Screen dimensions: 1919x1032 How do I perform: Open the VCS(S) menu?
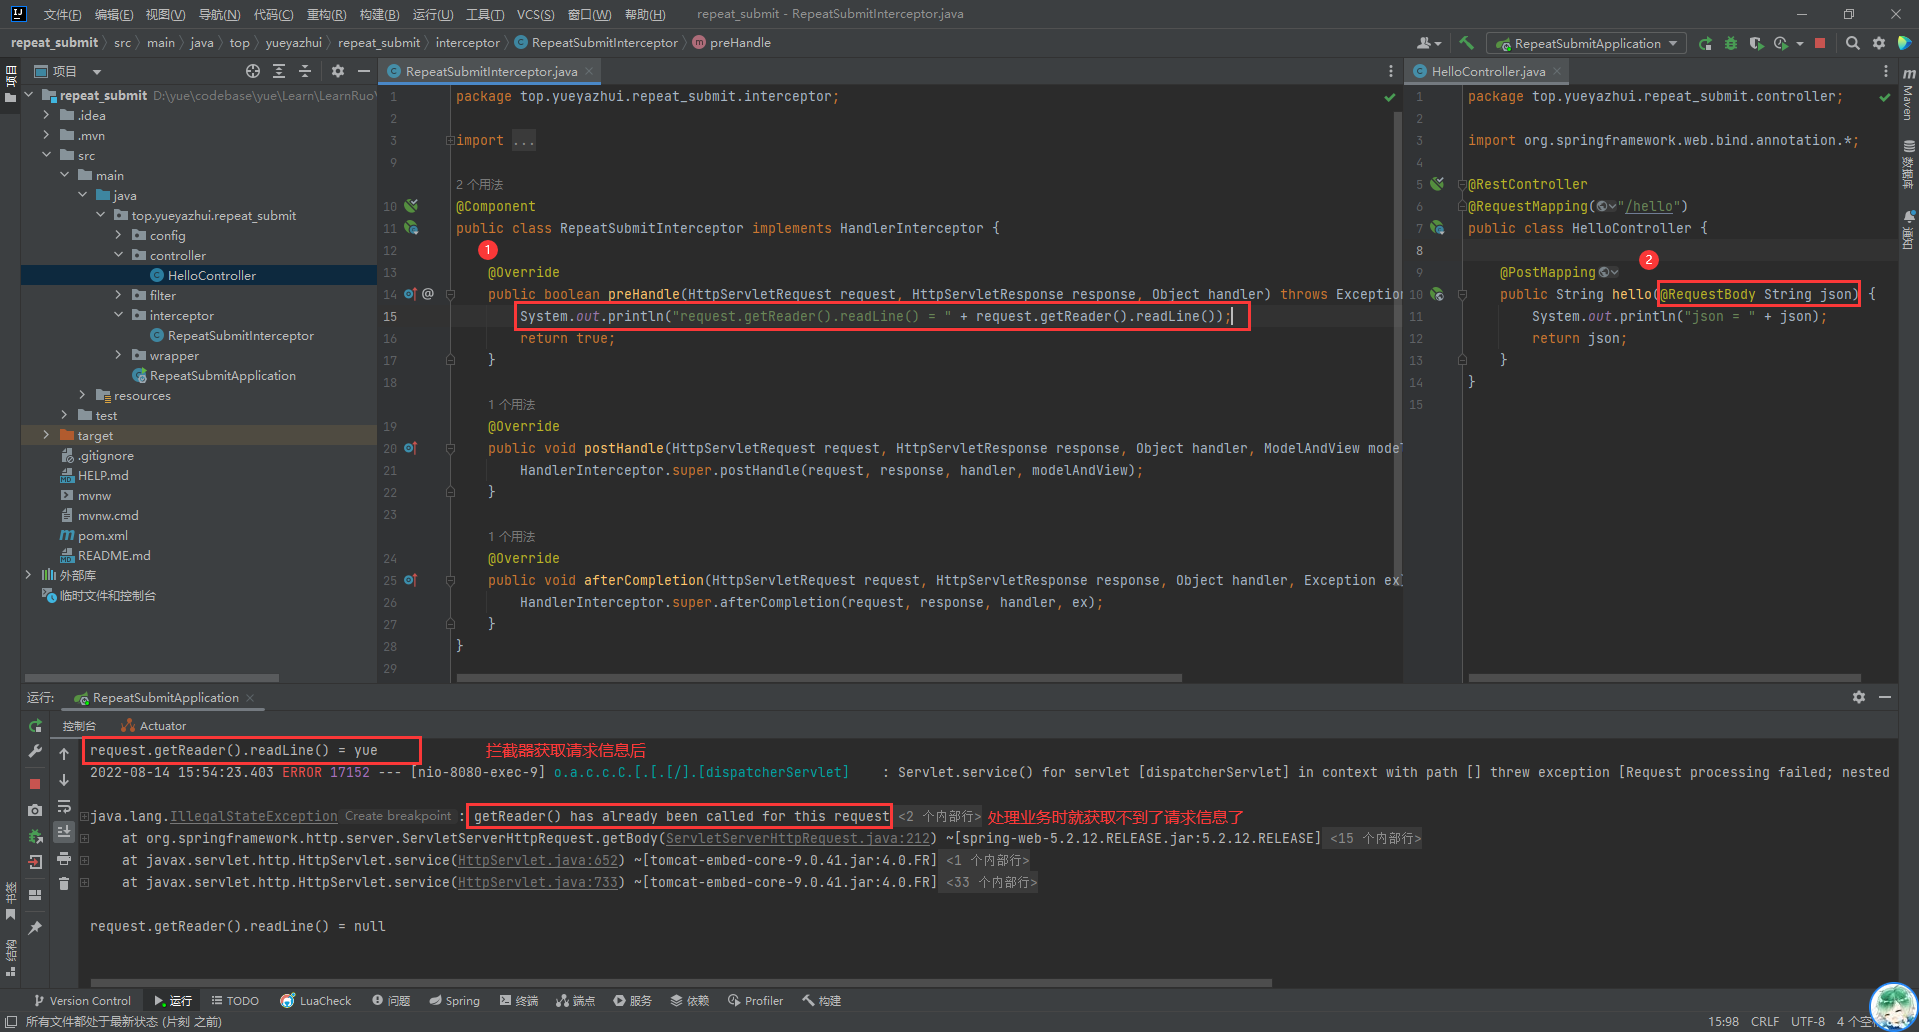point(535,14)
